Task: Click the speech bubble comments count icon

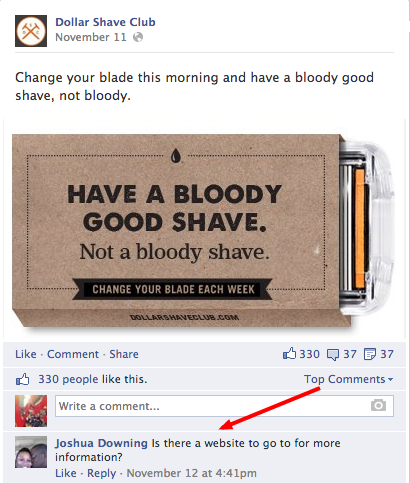Action: pos(333,354)
